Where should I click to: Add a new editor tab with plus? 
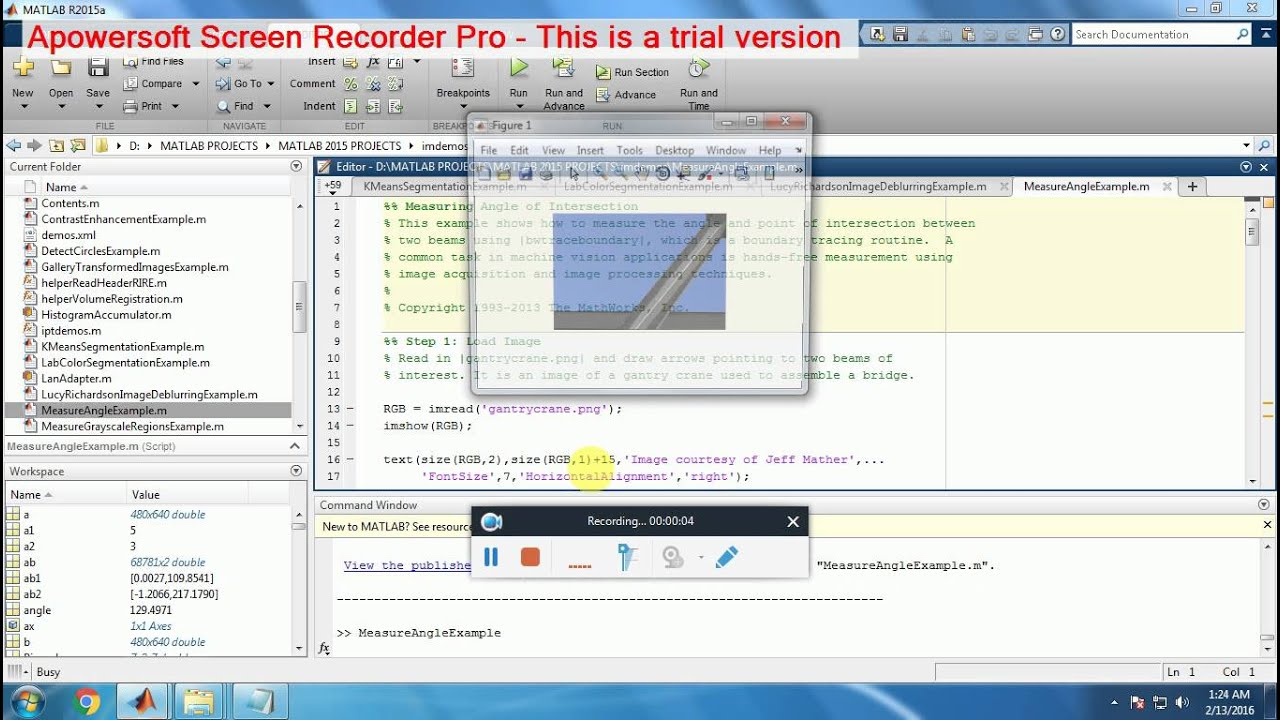pos(1192,186)
